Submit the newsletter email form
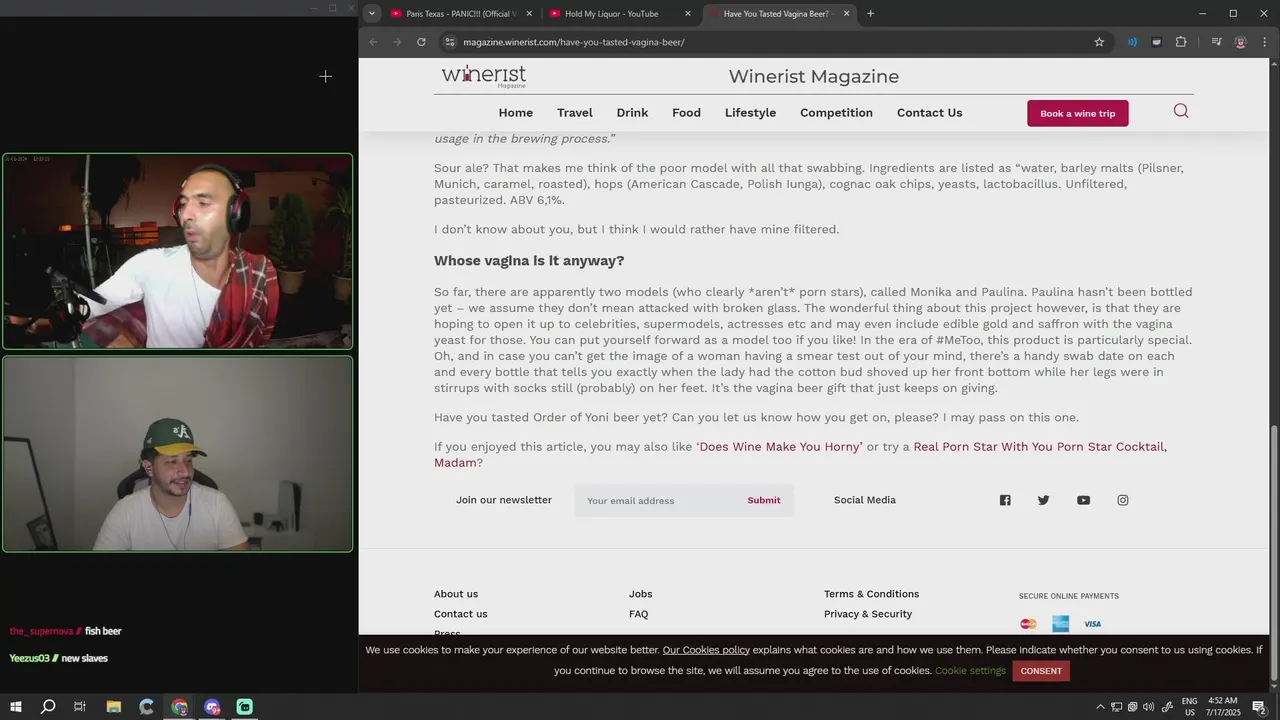 (764, 500)
